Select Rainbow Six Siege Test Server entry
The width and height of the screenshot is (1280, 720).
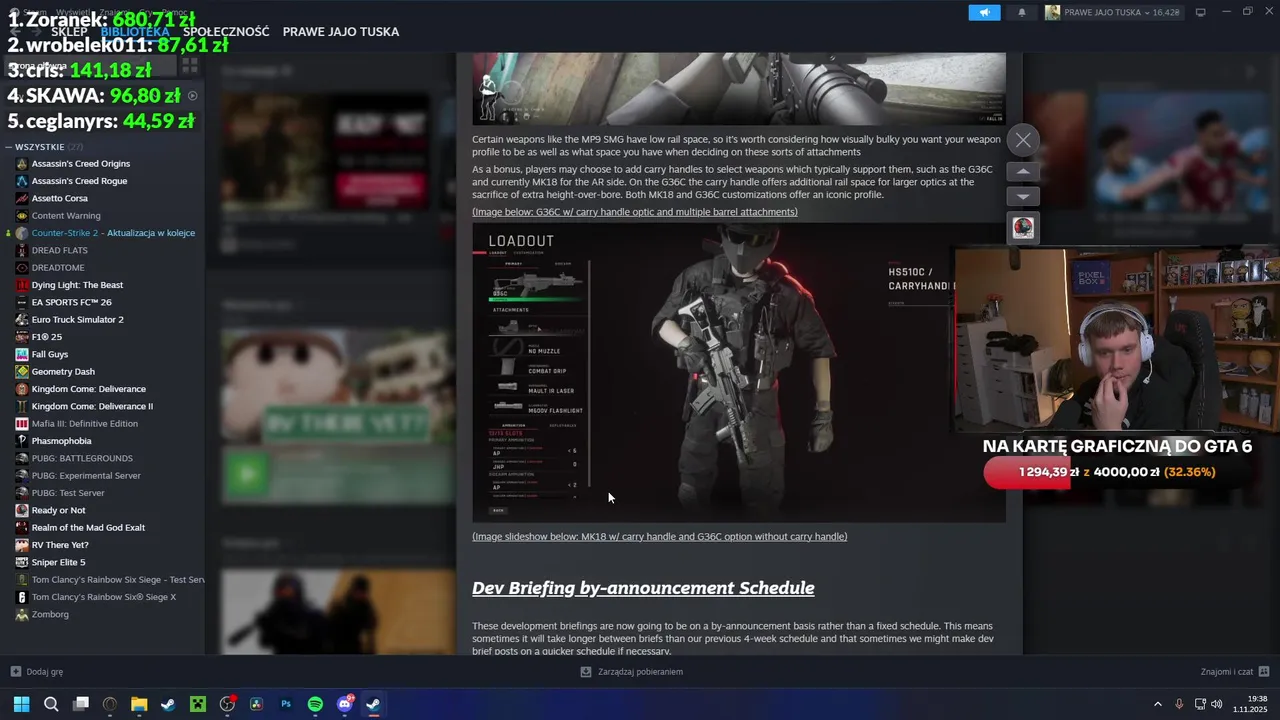click(x=118, y=580)
